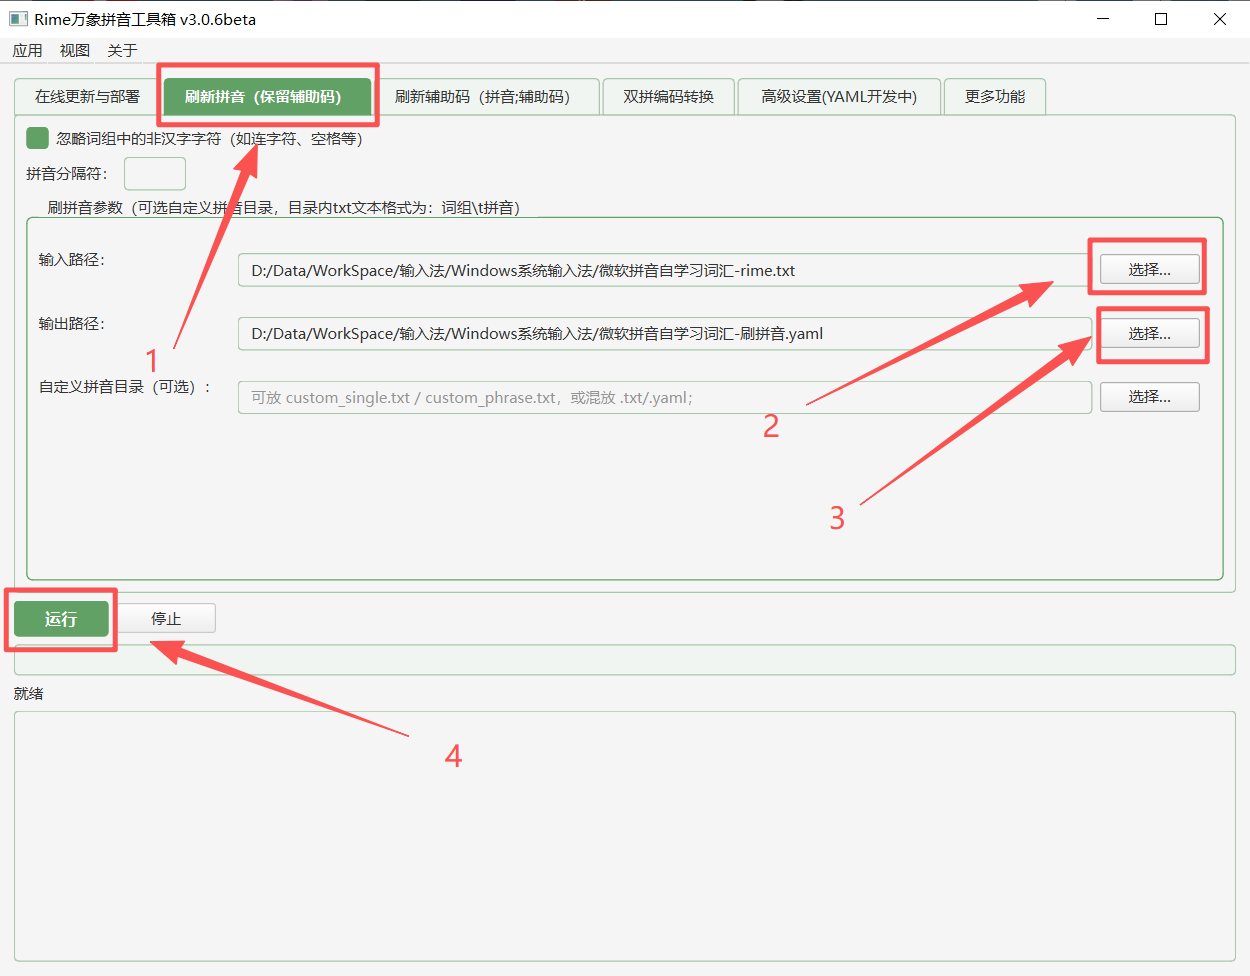Click the 输出路径 text field

[x=664, y=334]
